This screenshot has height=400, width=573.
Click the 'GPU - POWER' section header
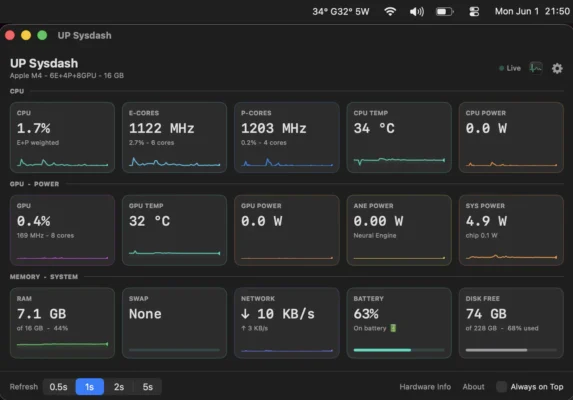pos(34,184)
